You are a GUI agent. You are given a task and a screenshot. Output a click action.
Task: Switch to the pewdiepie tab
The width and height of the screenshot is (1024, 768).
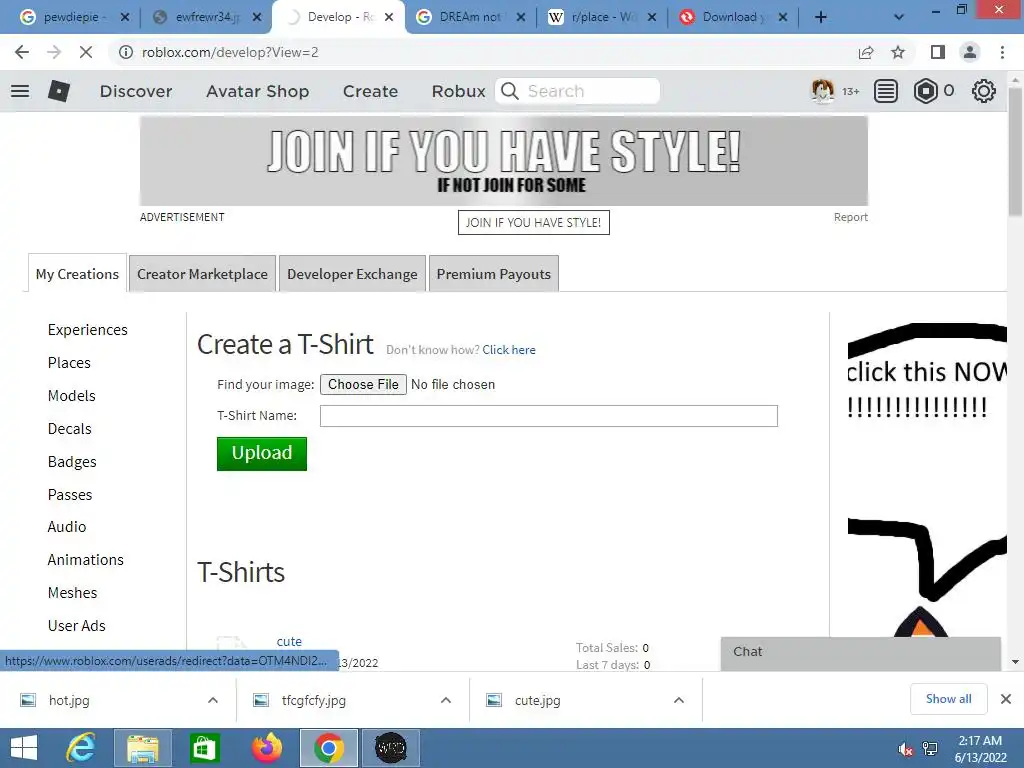tap(74, 17)
